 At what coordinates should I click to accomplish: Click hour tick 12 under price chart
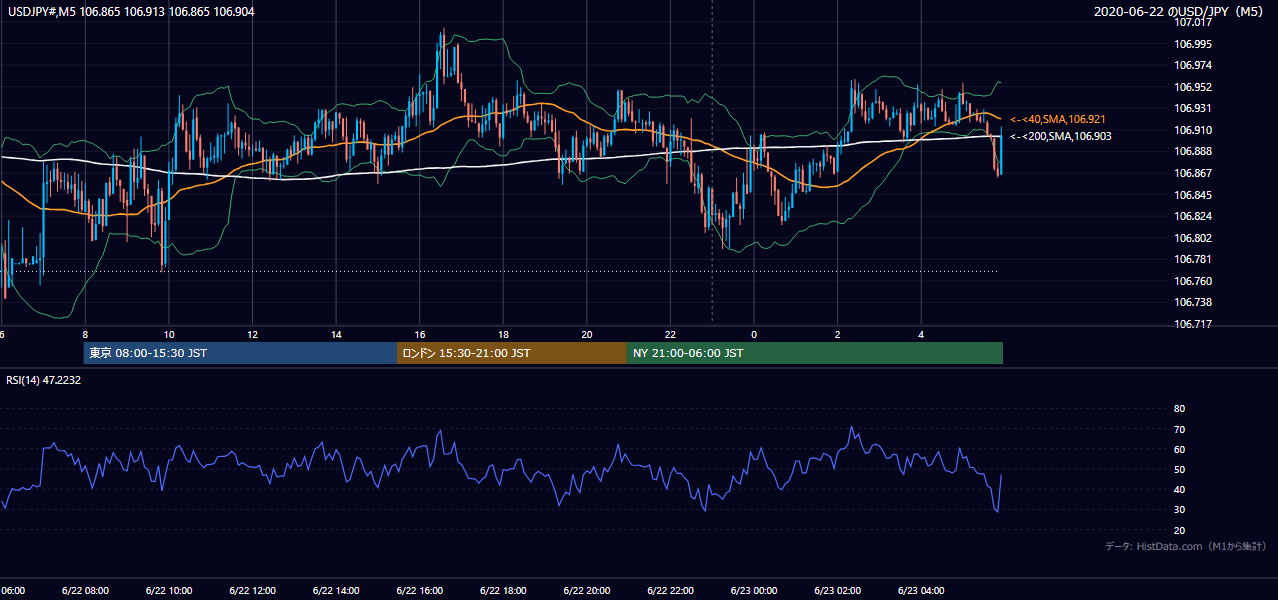point(253,334)
